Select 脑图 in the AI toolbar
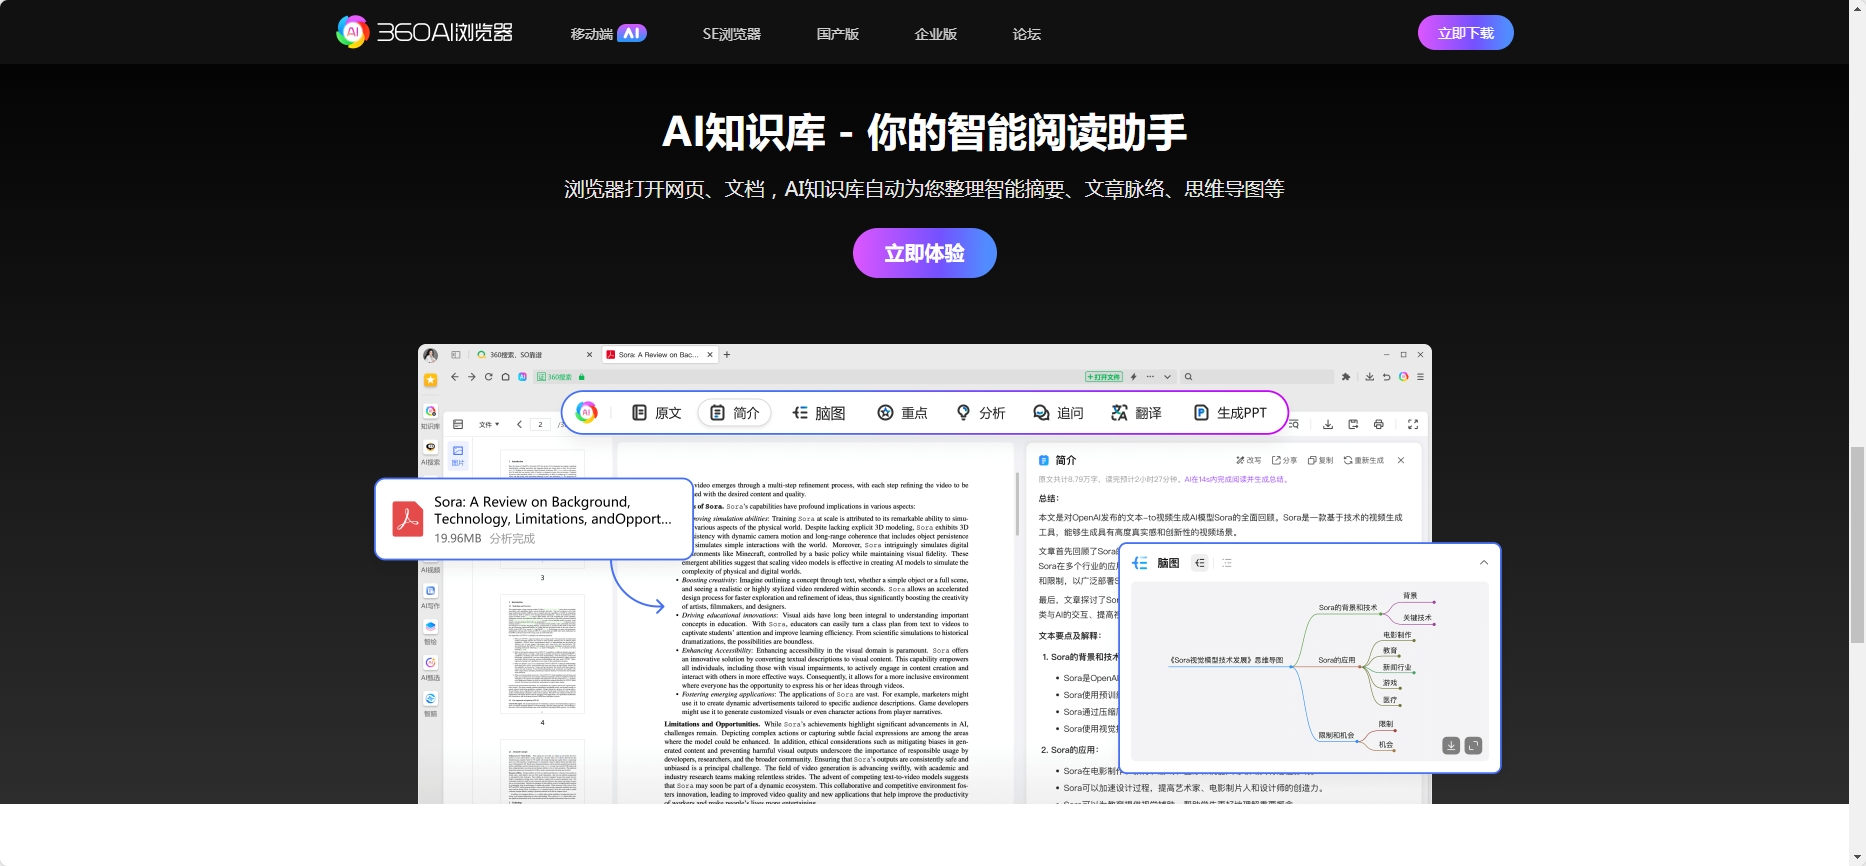Viewport: 1866px width, 866px height. click(x=819, y=413)
